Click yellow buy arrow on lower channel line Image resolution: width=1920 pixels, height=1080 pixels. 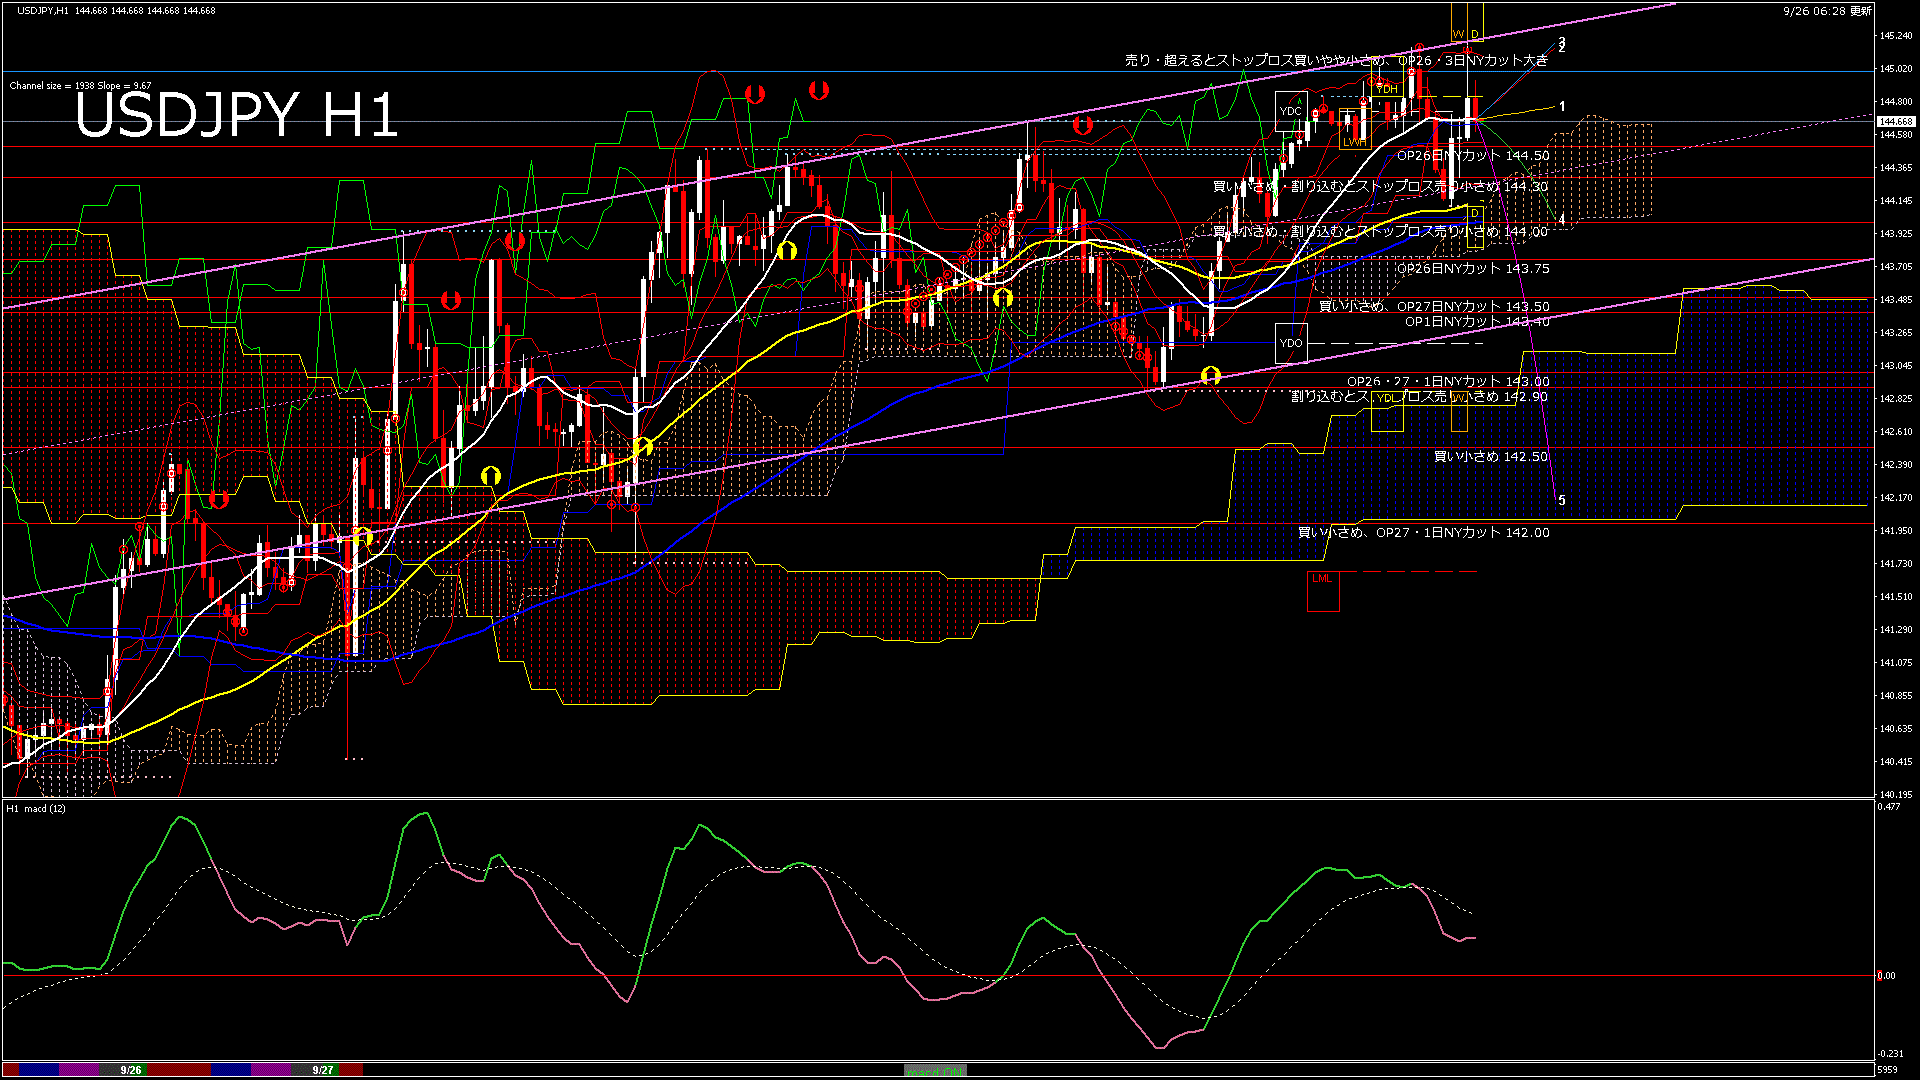point(1211,375)
